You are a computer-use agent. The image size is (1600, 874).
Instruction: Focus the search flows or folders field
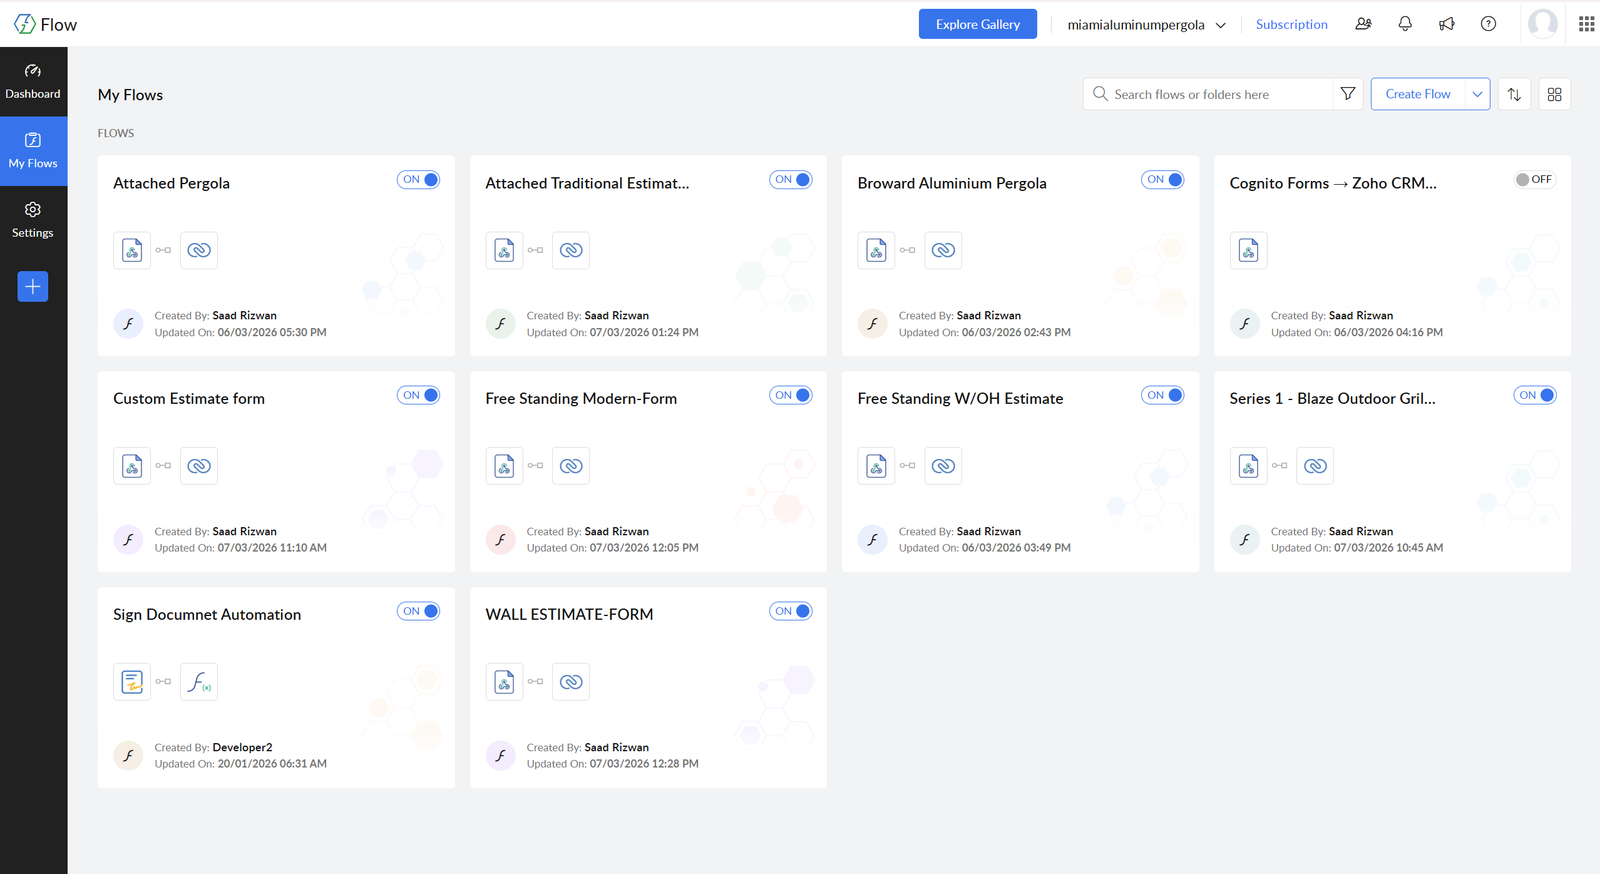(x=1208, y=94)
